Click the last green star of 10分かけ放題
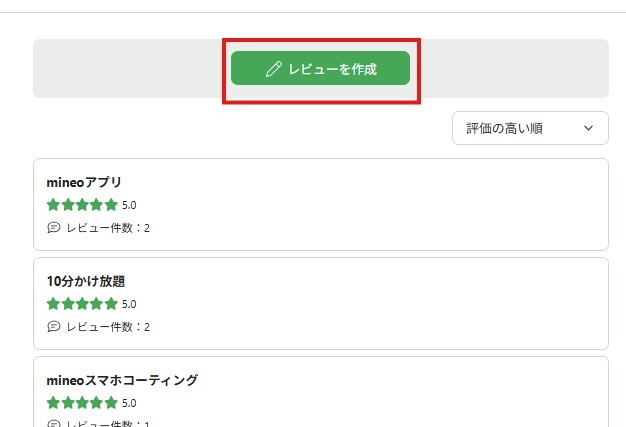Viewport: 626px width, 427px height. 111,304
